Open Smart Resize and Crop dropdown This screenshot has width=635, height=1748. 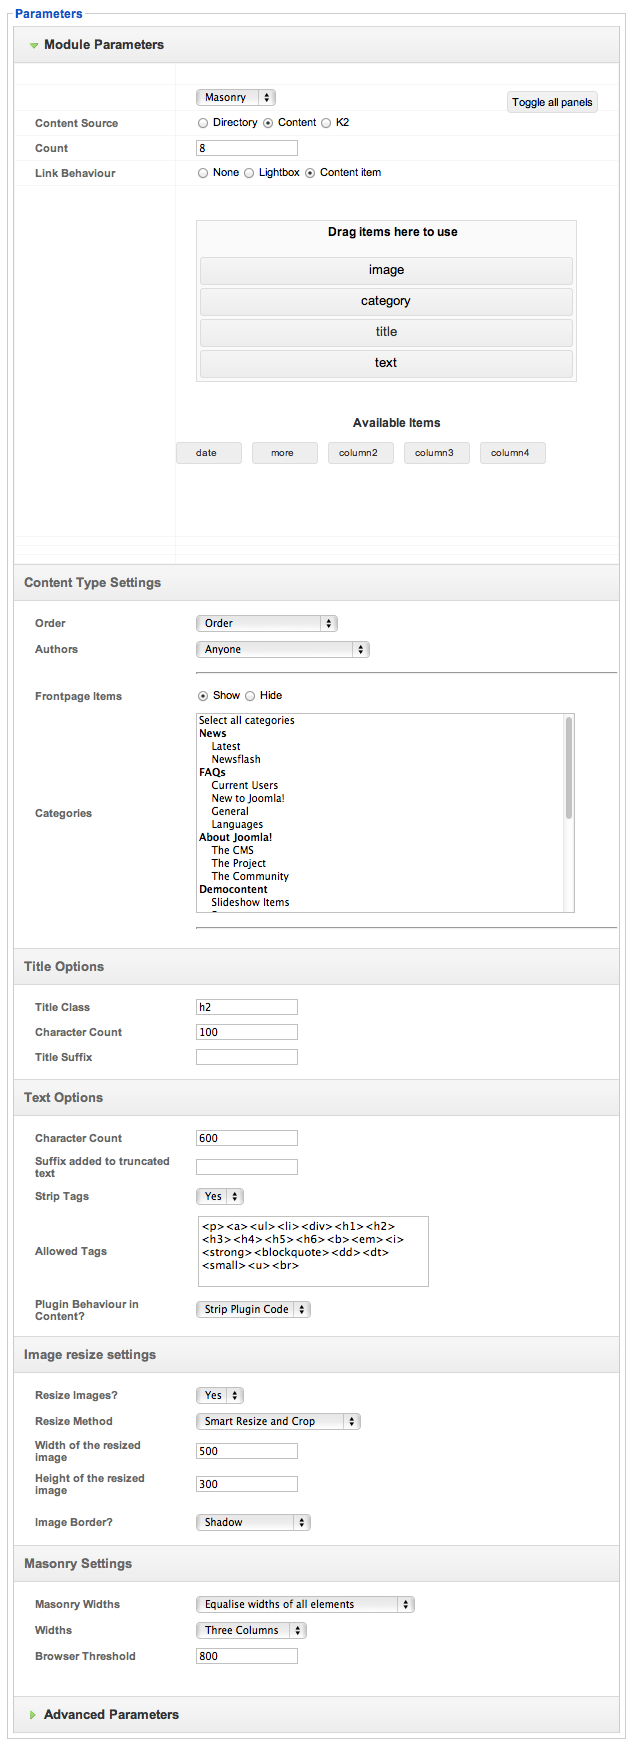(x=278, y=1421)
